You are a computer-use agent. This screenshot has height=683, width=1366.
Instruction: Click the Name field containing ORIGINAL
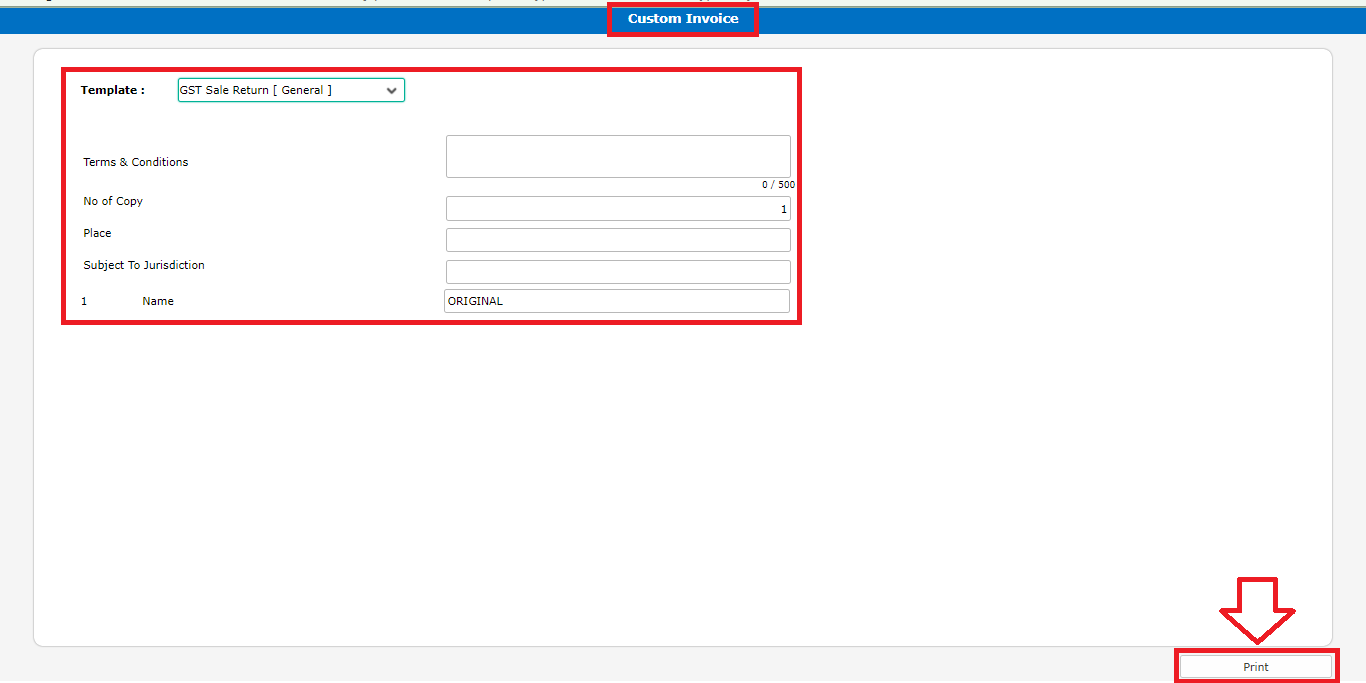click(x=617, y=301)
